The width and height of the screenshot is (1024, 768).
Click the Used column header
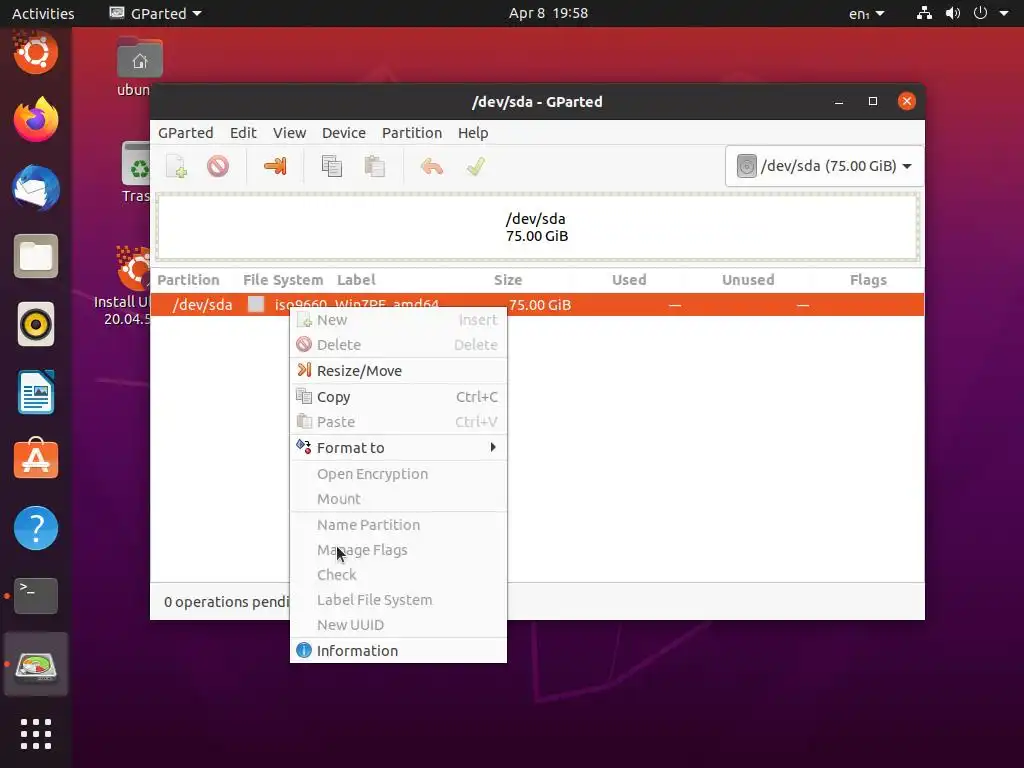coord(629,280)
